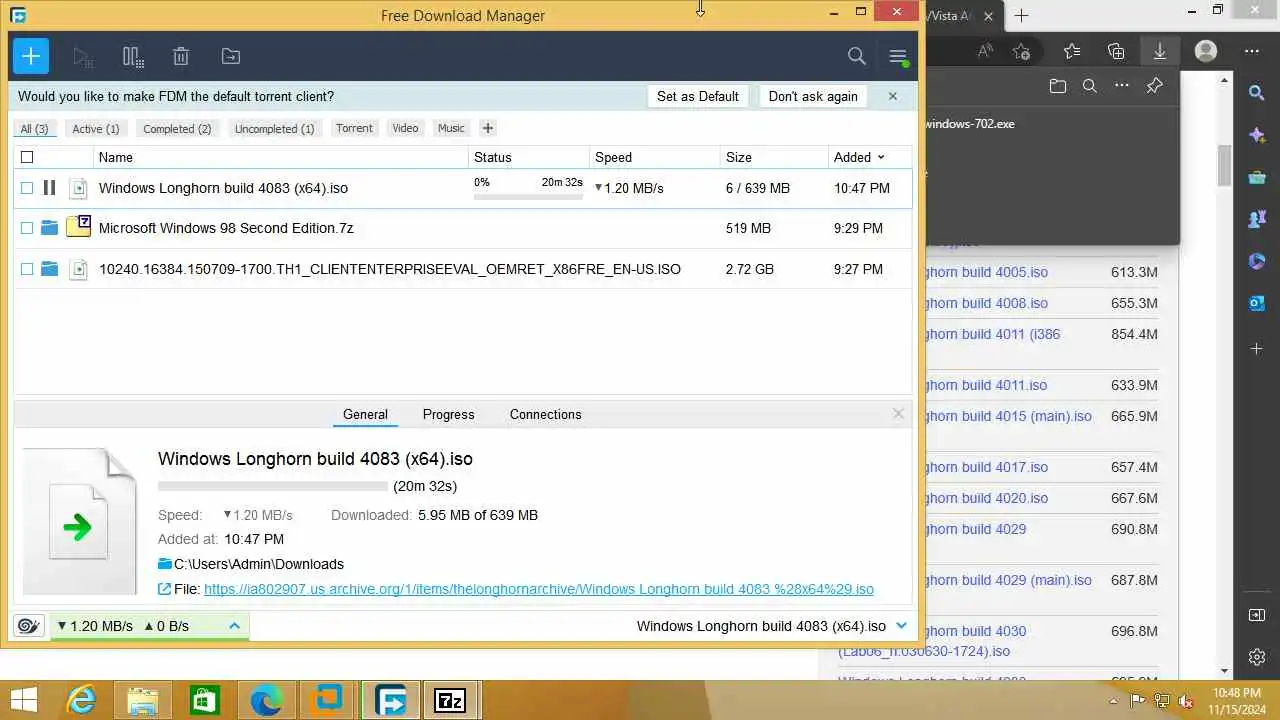The image size is (1280, 720).
Task: Start selected downloads in FDM toolbar
Action: click(83, 57)
